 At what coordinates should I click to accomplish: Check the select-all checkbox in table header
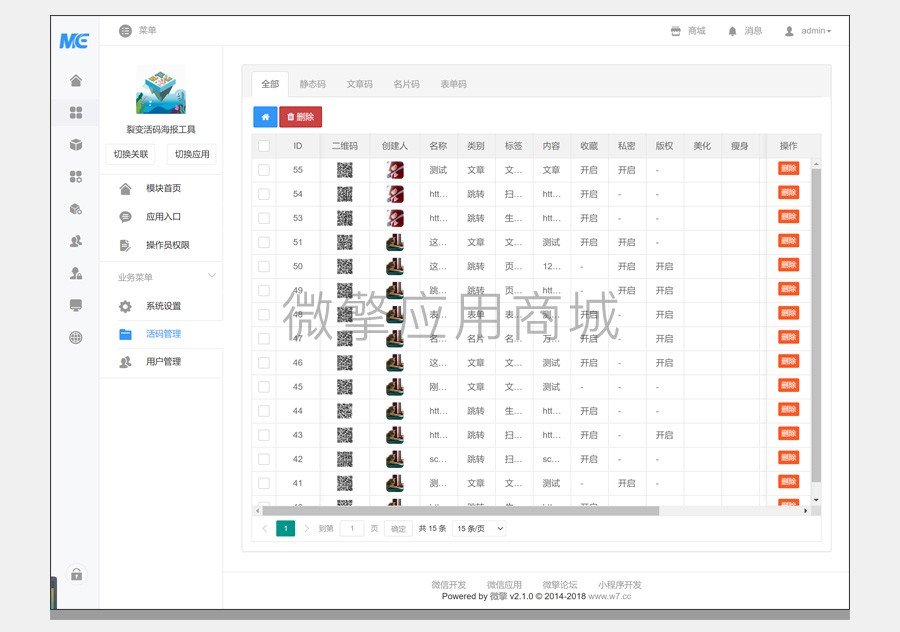coord(263,146)
